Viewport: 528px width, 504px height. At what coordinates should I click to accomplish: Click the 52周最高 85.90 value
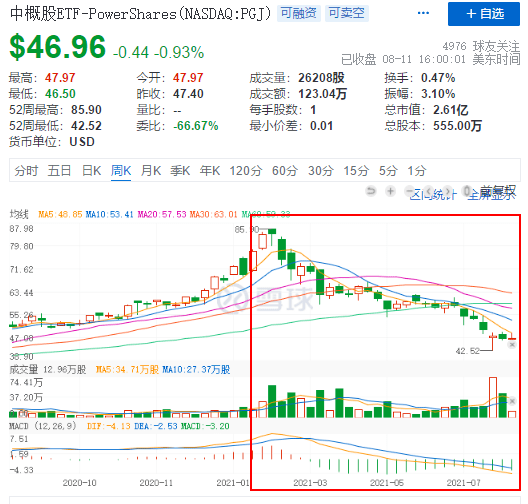pyautogui.click(x=86, y=110)
